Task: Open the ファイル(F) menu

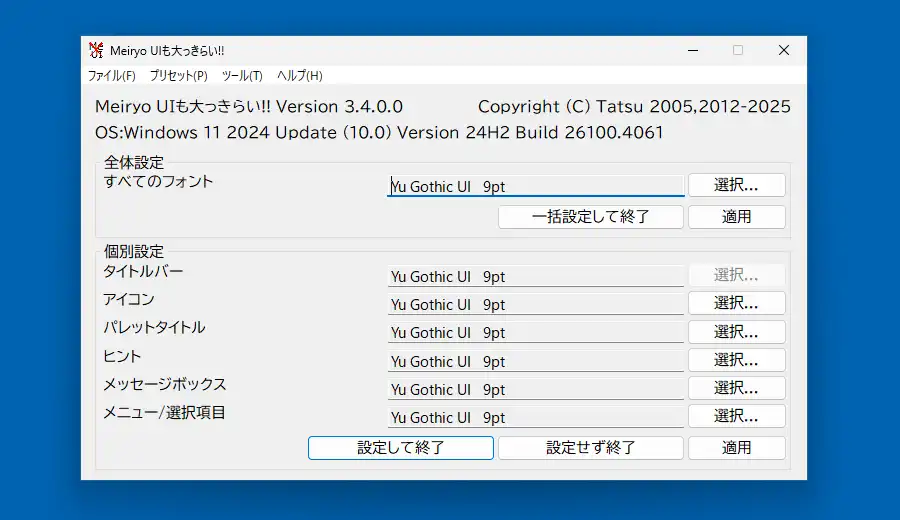Action: (x=111, y=76)
